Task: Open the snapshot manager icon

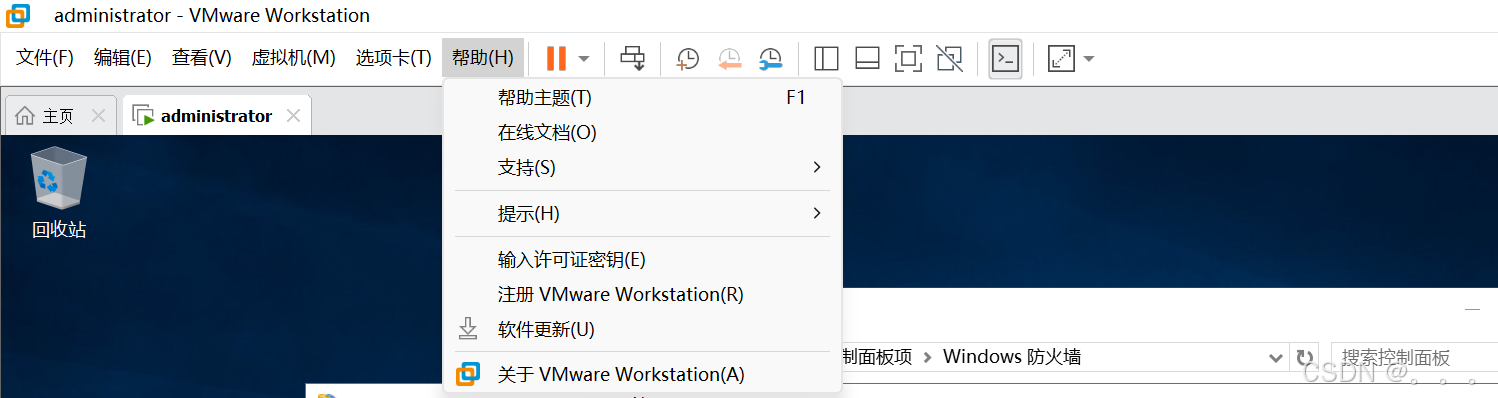Action: [771, 58]
